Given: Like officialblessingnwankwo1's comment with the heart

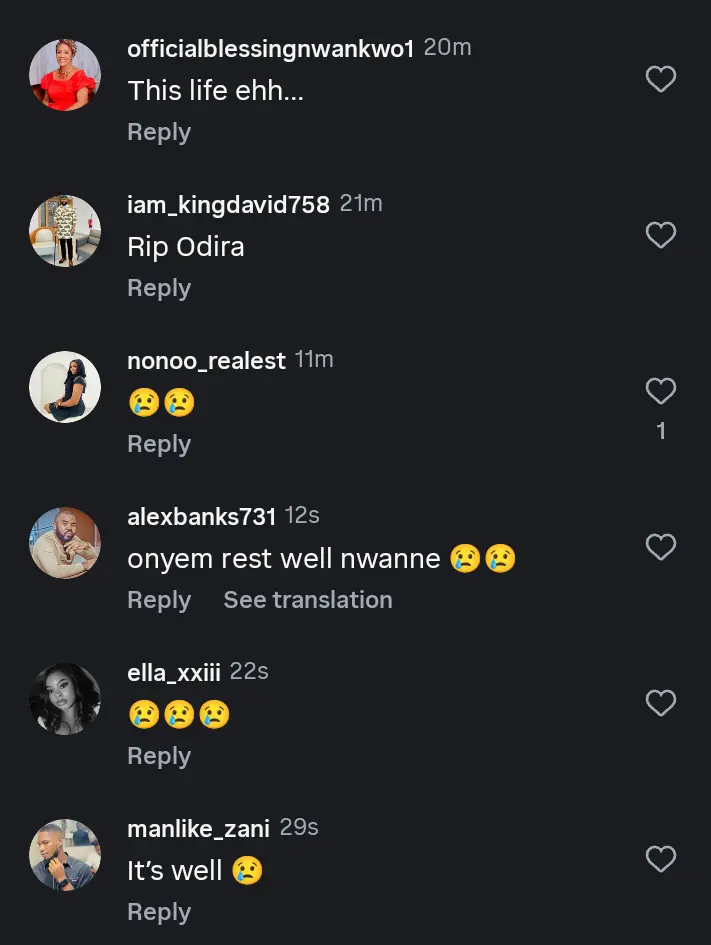Looking at the screenshot, I should pos(660,79).
